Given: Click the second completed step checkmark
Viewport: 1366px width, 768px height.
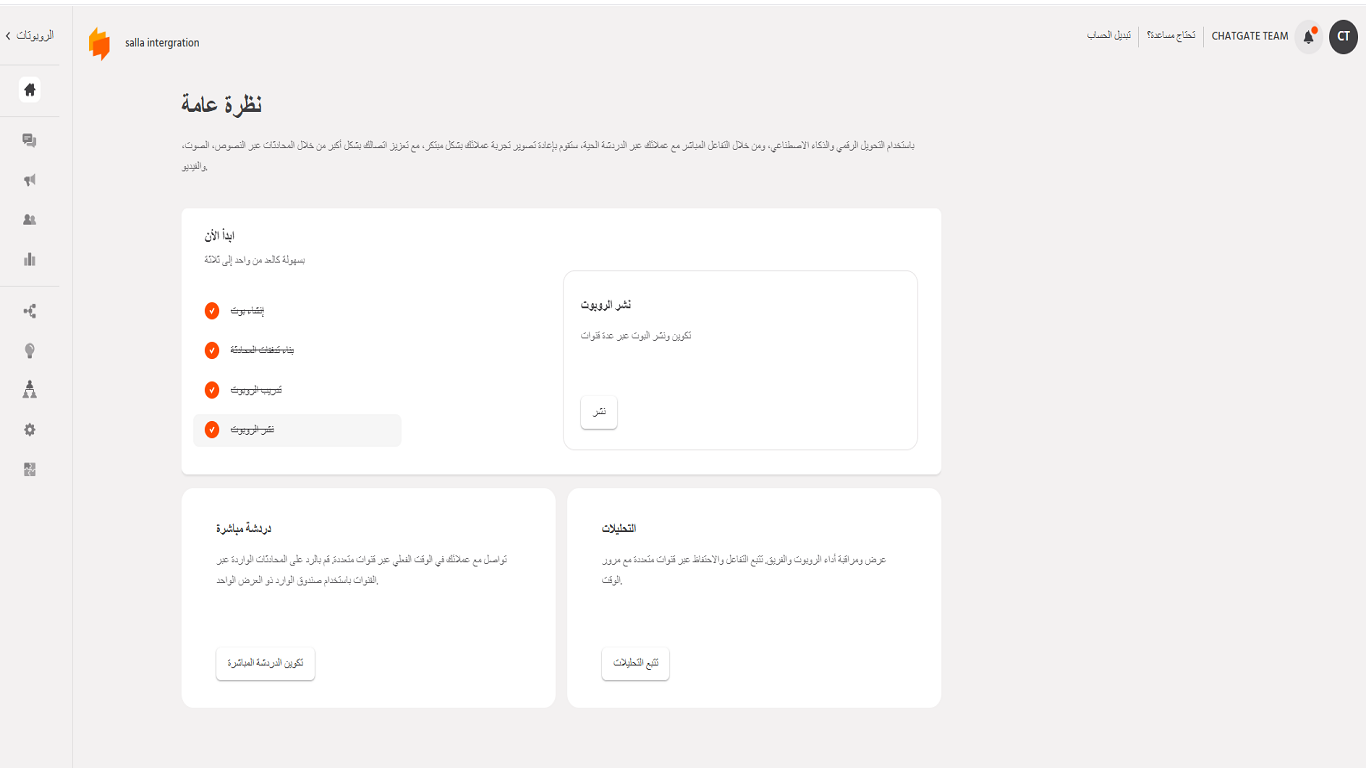Looking at the screenshot, I should [212, 350].
